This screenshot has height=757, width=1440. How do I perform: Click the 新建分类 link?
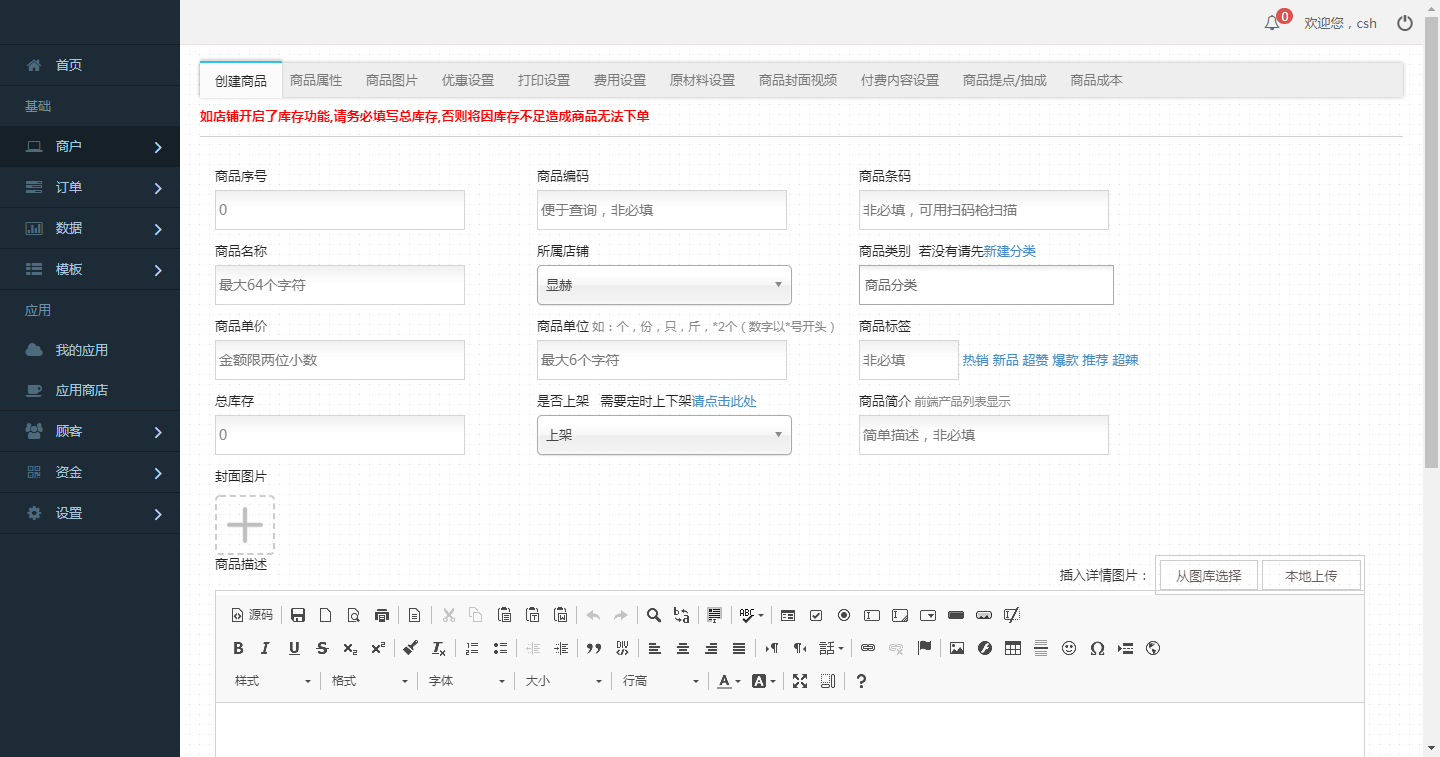pos(1009,251)
